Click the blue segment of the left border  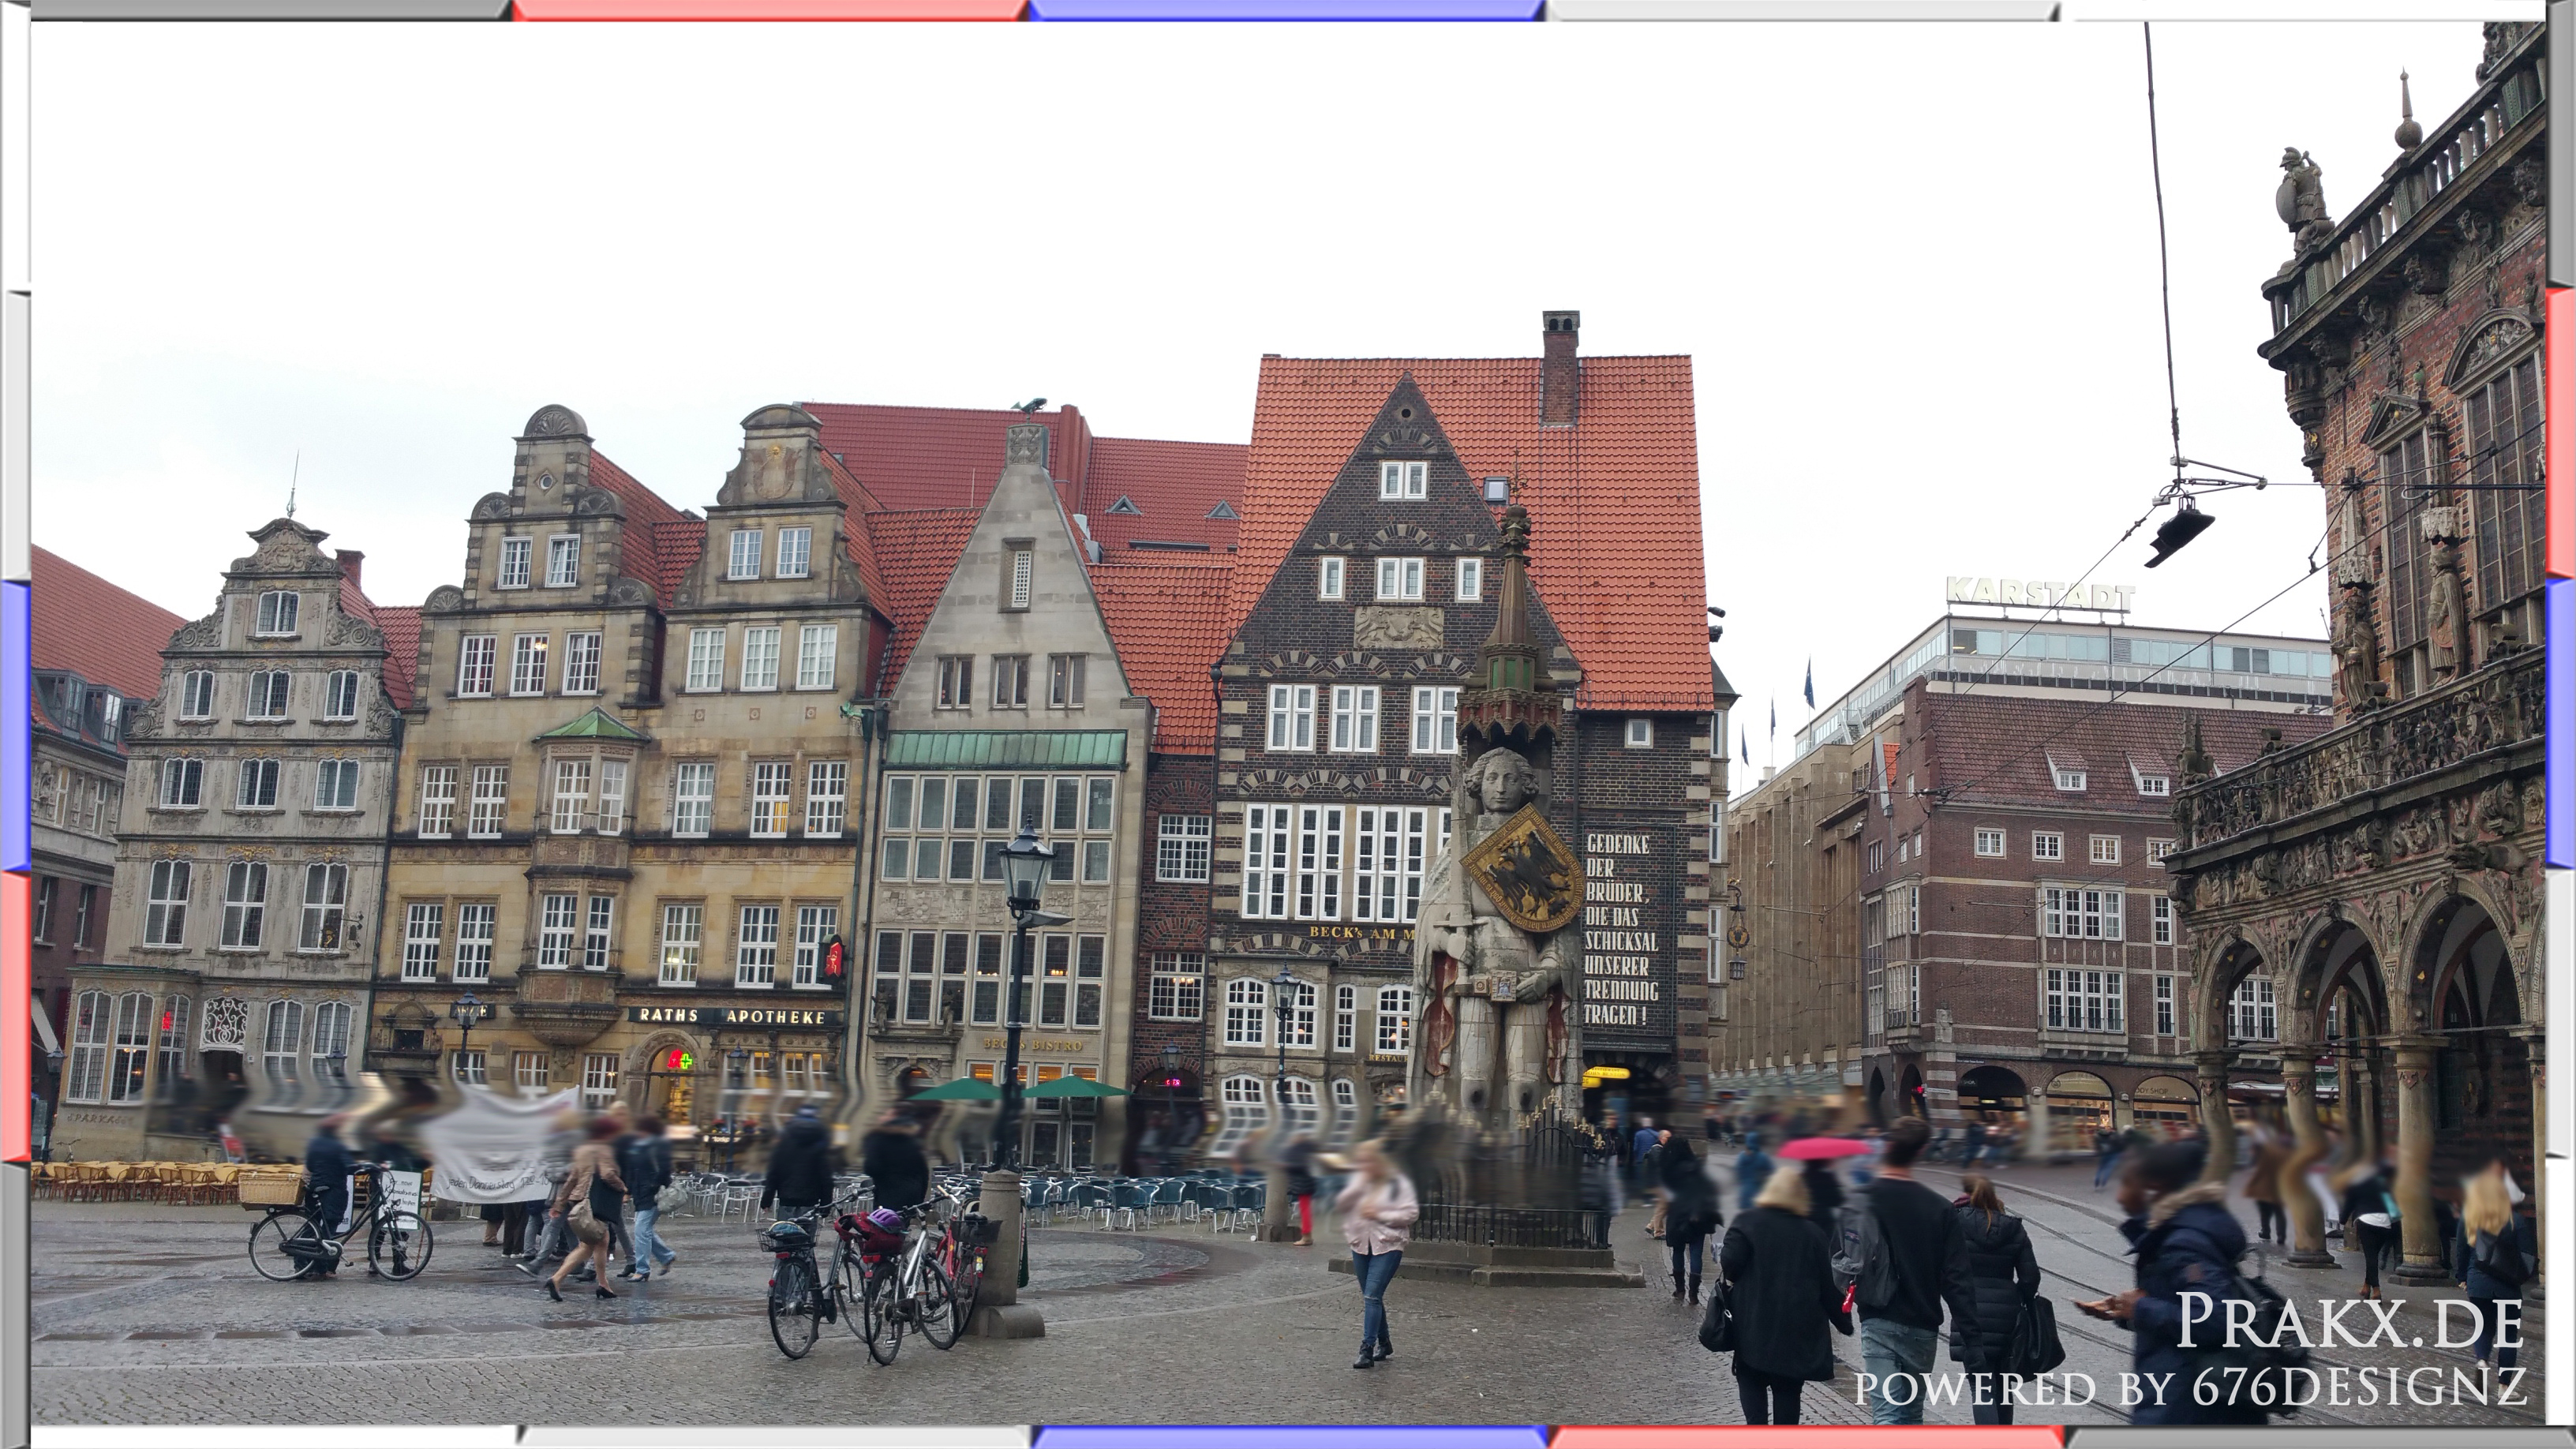coord(14,725)
